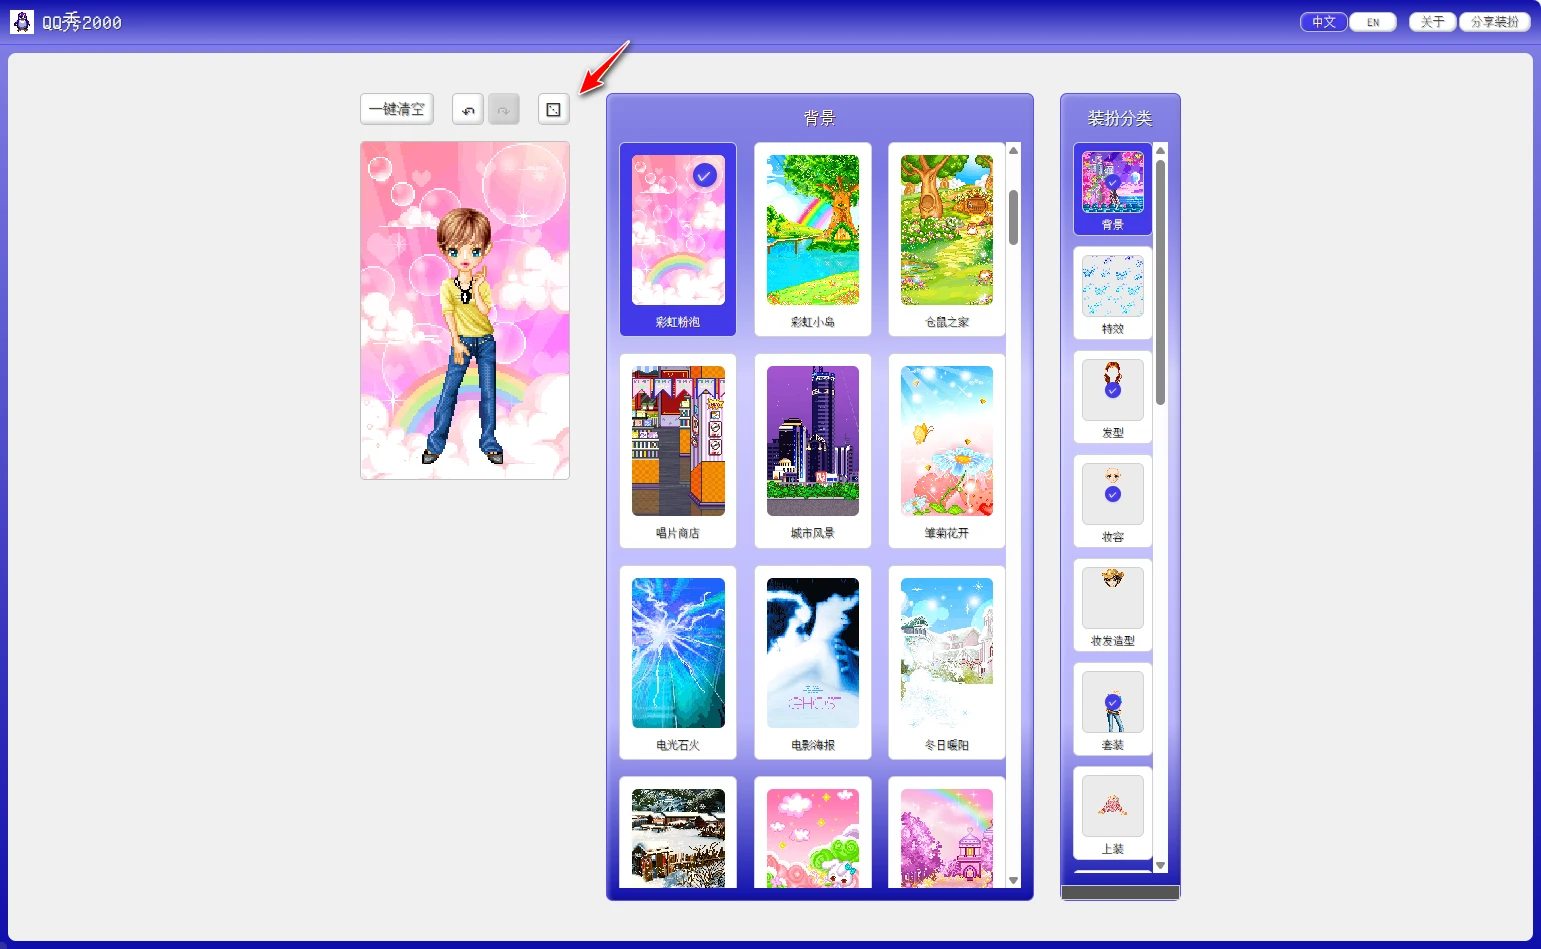Switch language to 中文

click(x=1323, y=22)
